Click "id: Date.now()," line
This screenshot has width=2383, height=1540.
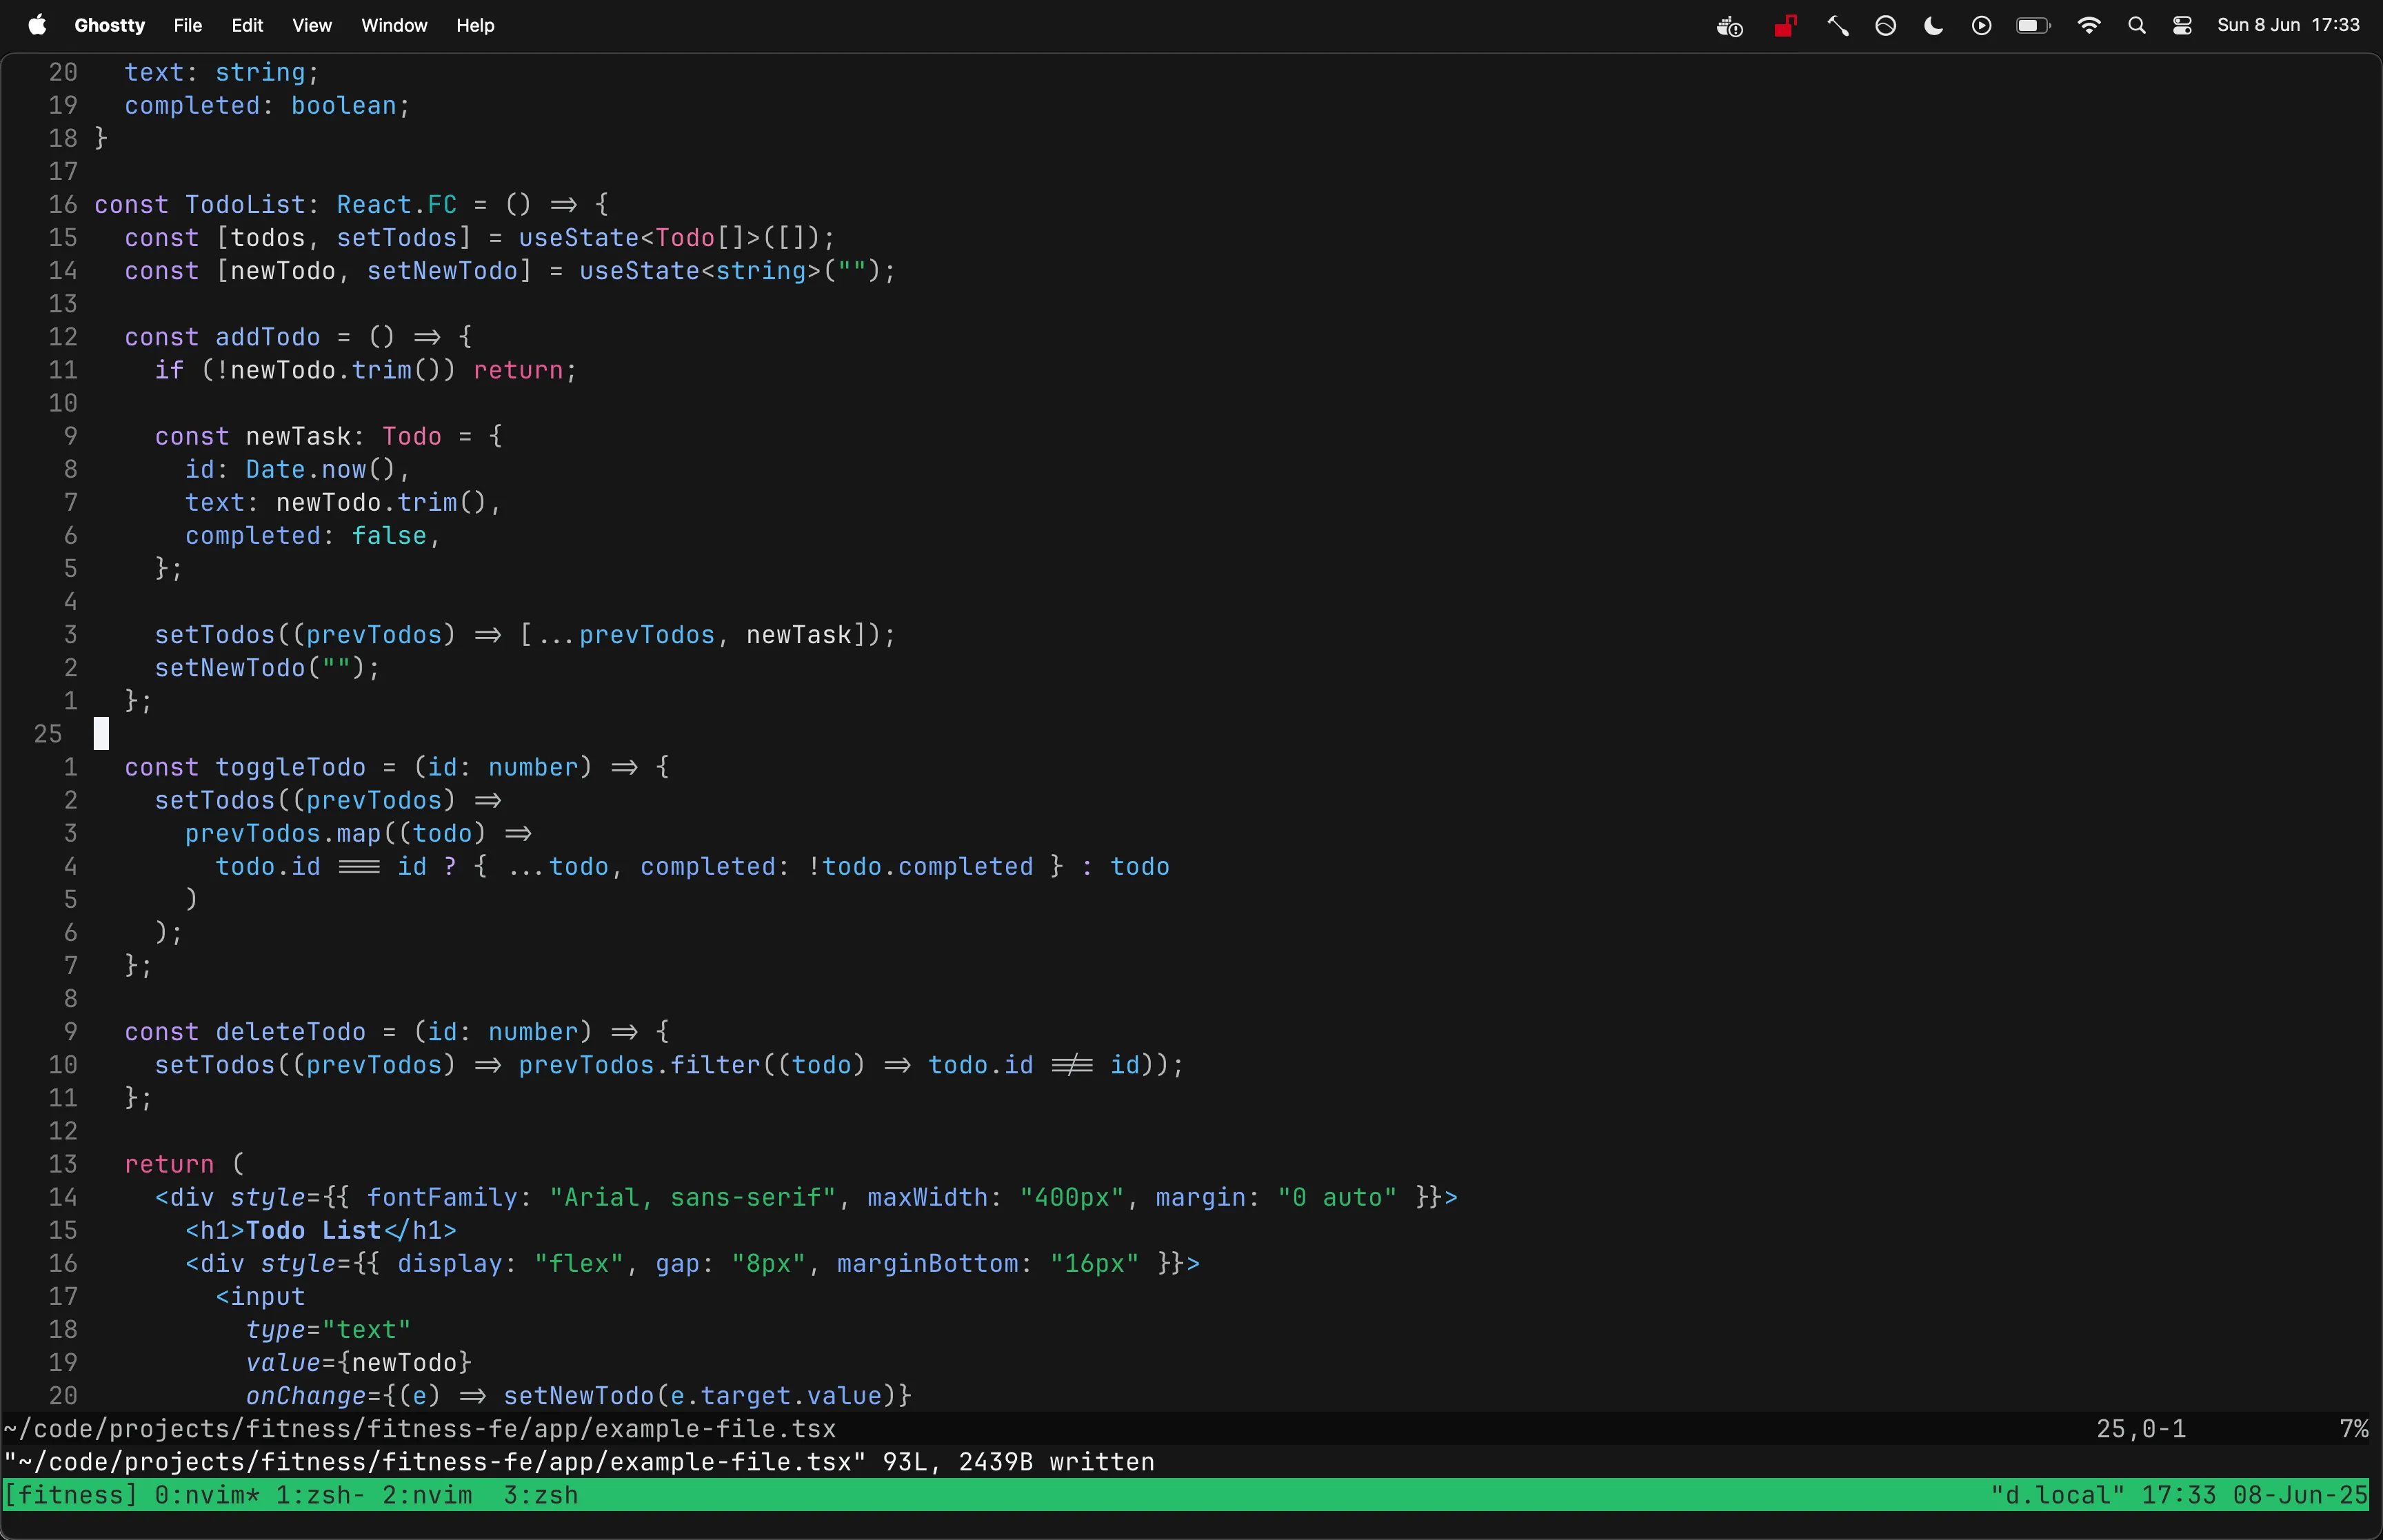click(x=297, y=469)
